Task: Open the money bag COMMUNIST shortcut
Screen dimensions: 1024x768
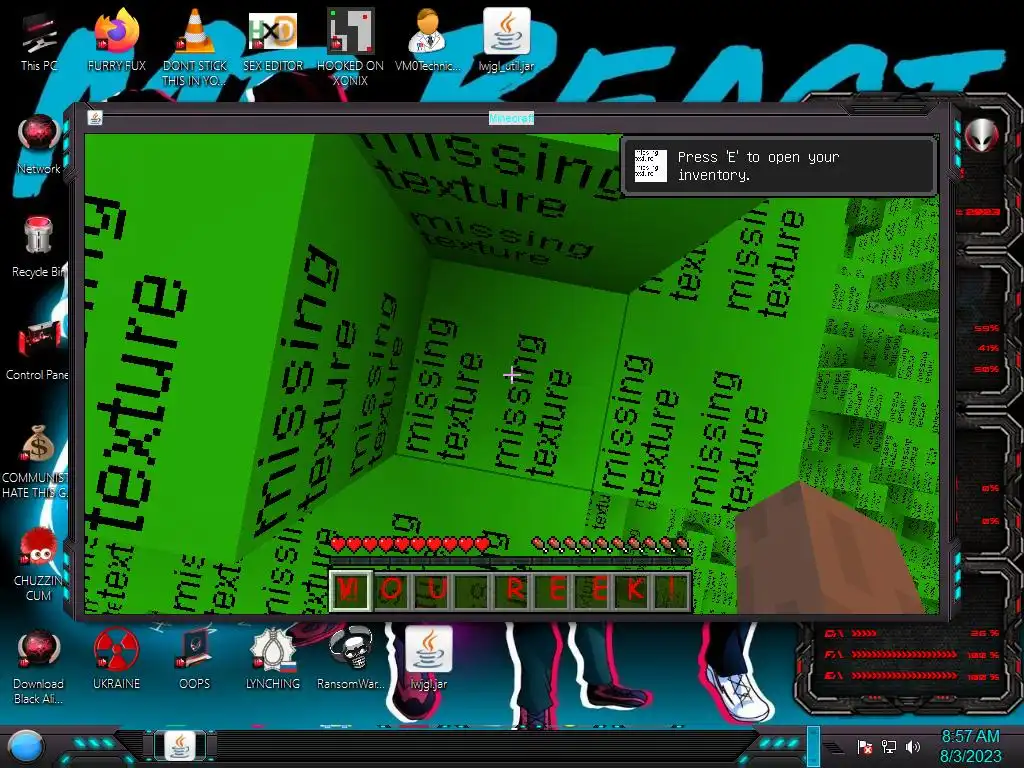Action: point(36,462)
